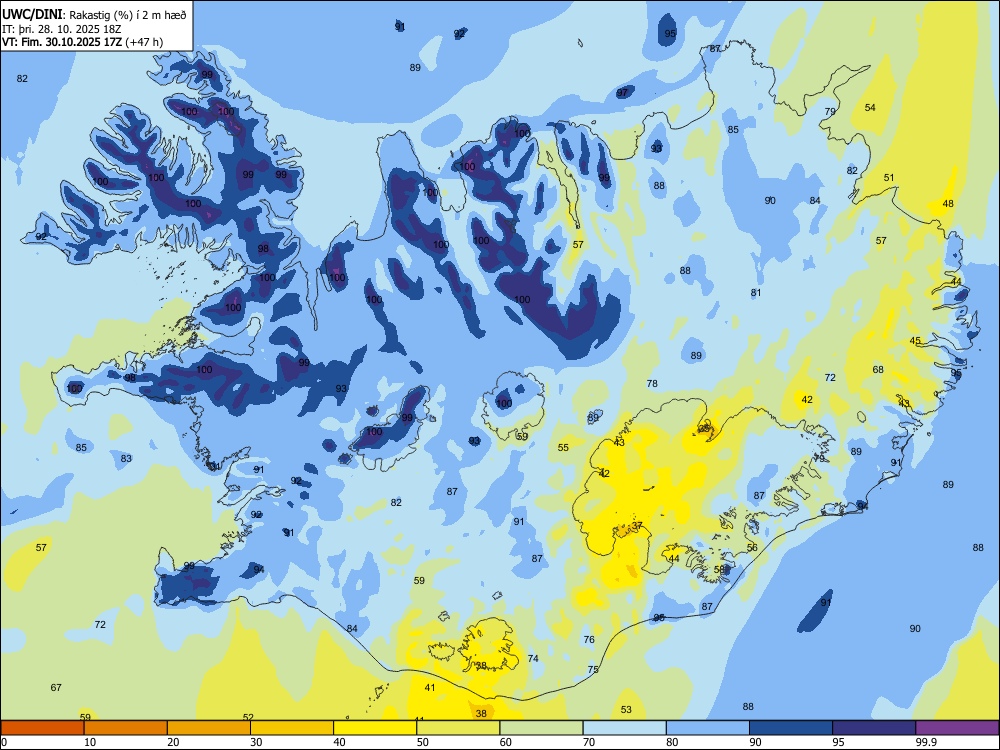Viewport: 1000px width, 750px height.
Task: Select the bright yellow 40–50 legend swatch
Action: [x=375, y=728]
